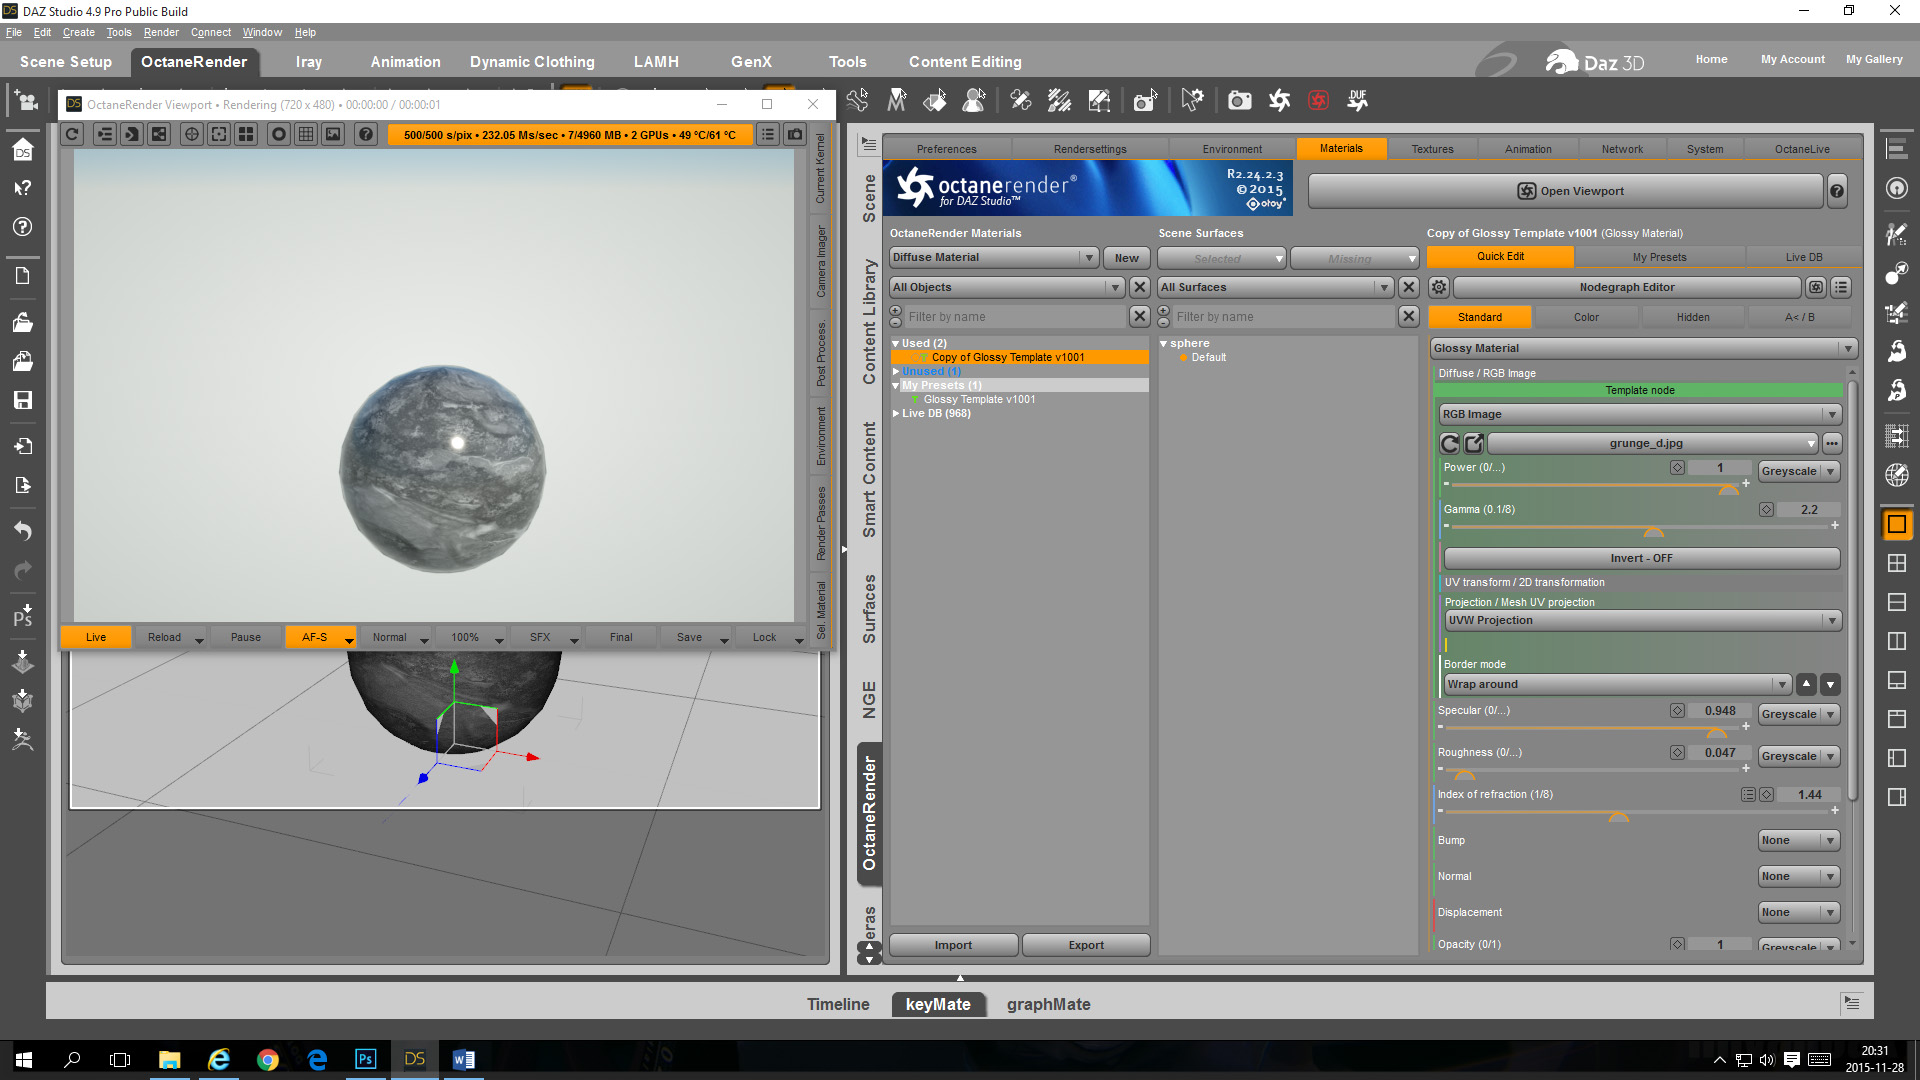Toggle the Live render mode button

96,637
